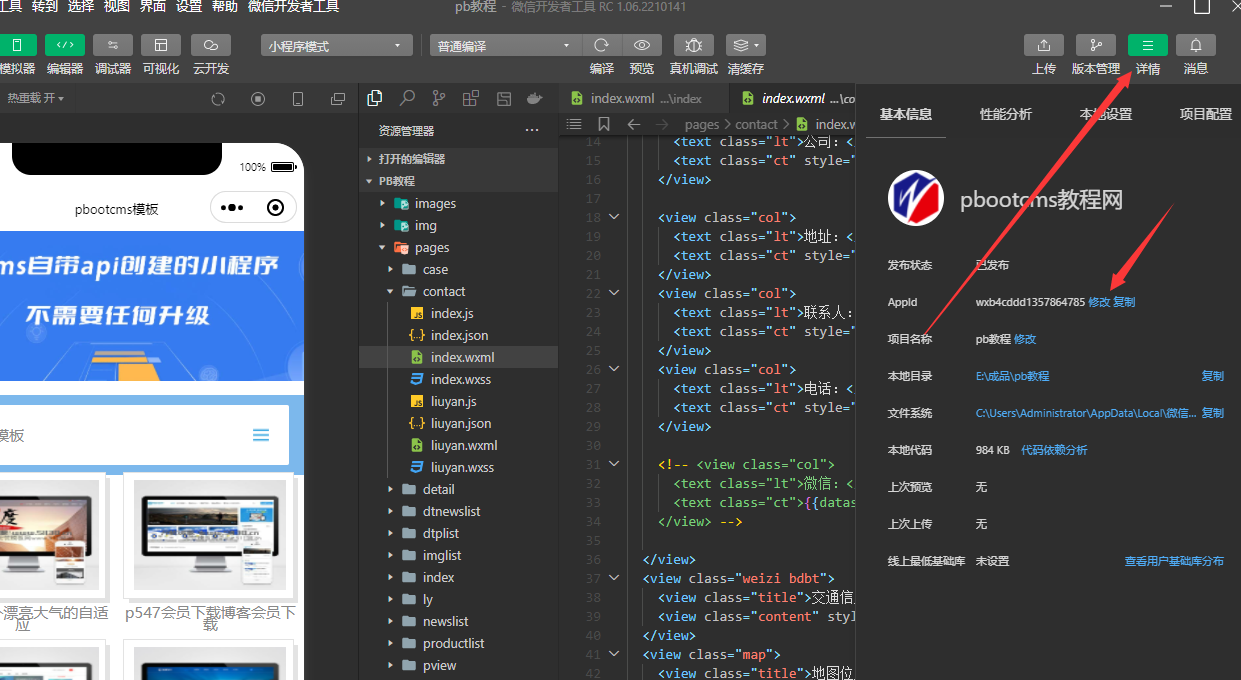The image size is (1241, 680).
Task: Open the 设置 menu
Action: tap(189, 7)
